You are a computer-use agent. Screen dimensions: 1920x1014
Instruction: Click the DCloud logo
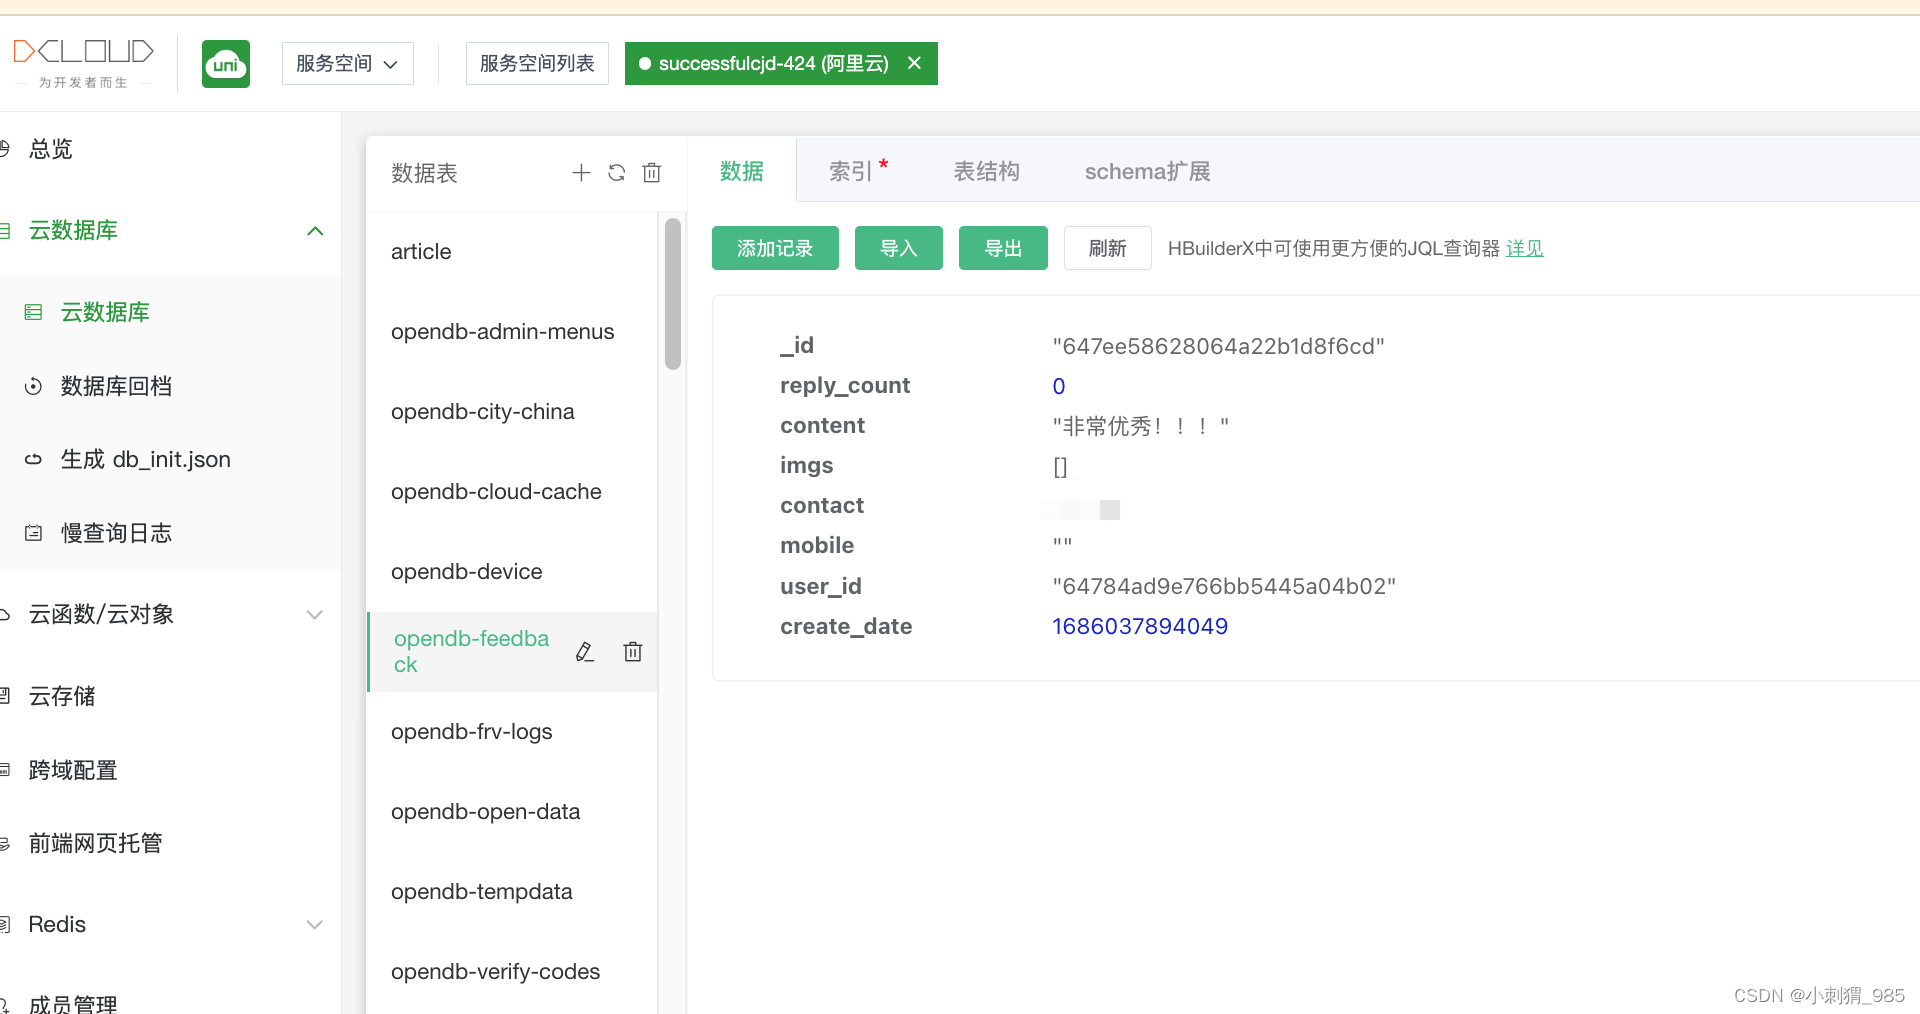83,63
